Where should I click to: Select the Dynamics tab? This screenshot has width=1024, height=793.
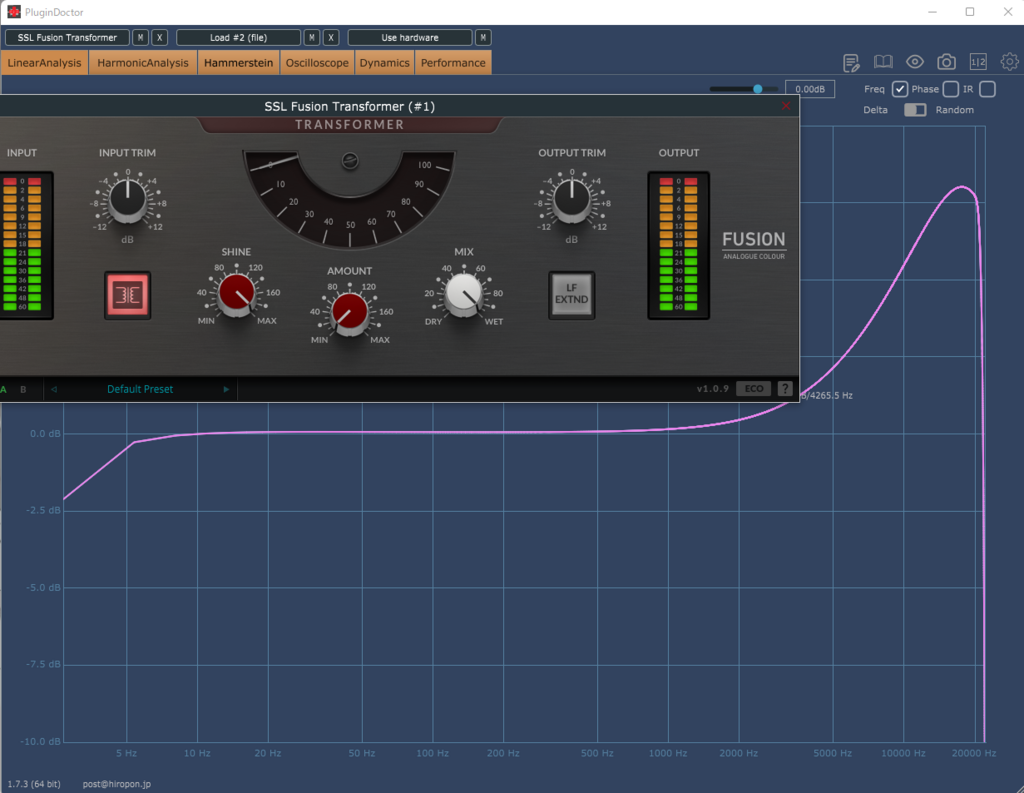point(384,63)
